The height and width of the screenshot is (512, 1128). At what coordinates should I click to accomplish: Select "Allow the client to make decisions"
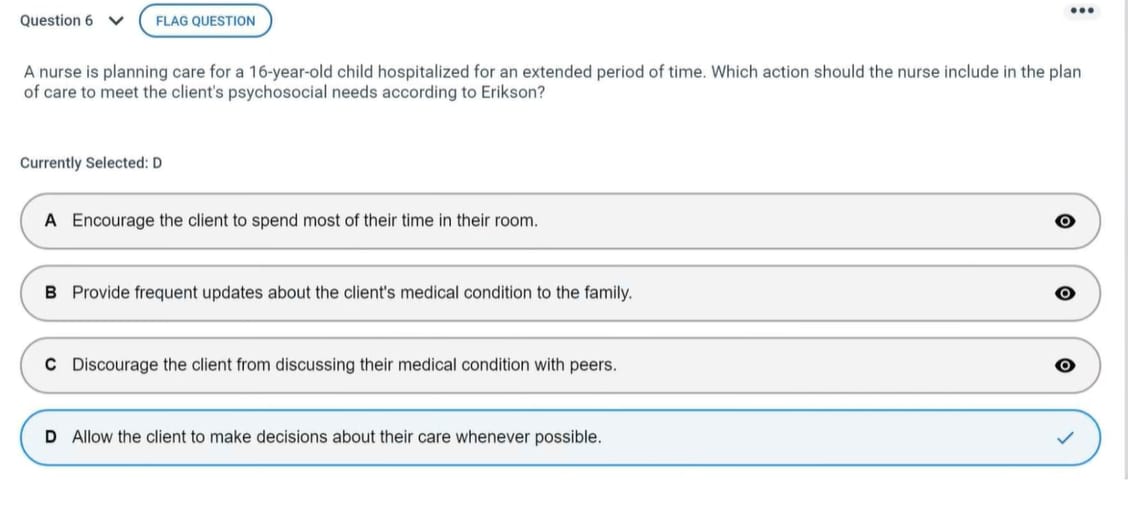(337, 437)
